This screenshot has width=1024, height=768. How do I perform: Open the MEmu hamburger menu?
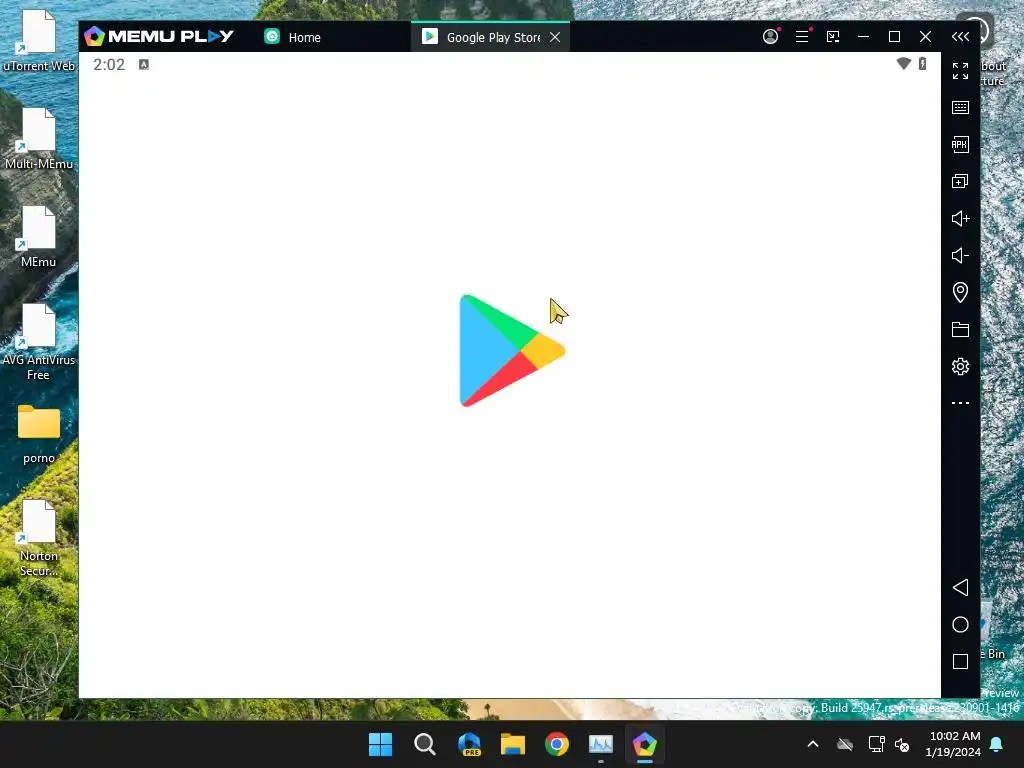tap(802, 37)
